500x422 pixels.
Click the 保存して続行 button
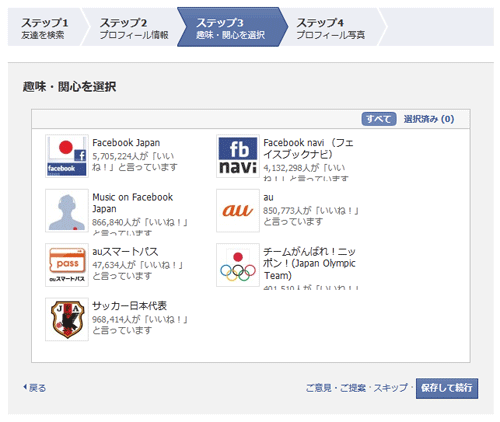(447, 388)
